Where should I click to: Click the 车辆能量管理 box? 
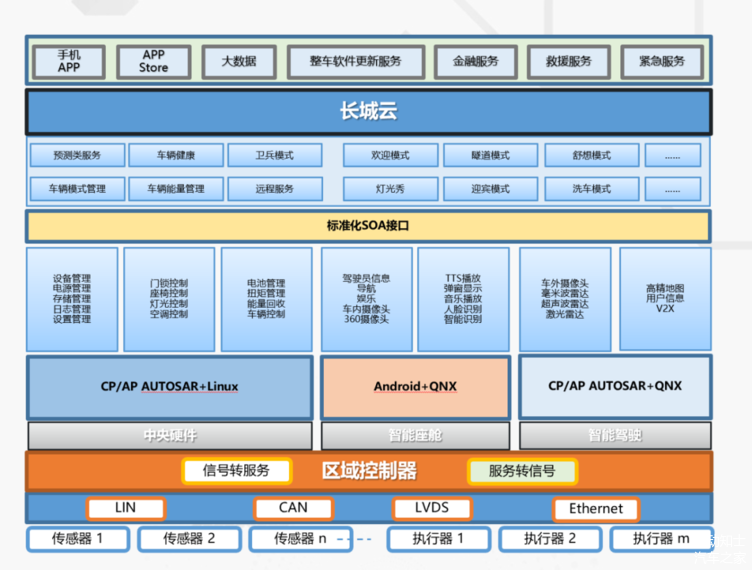click(176, 189)
